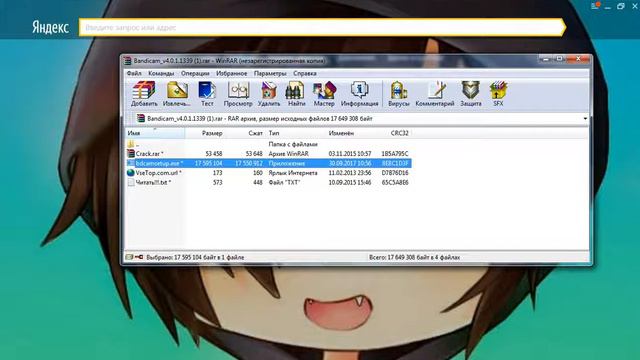This screenshot has height=360, width=640.
Task: Click the Файл "TXT" type cell
Action: 284,182
